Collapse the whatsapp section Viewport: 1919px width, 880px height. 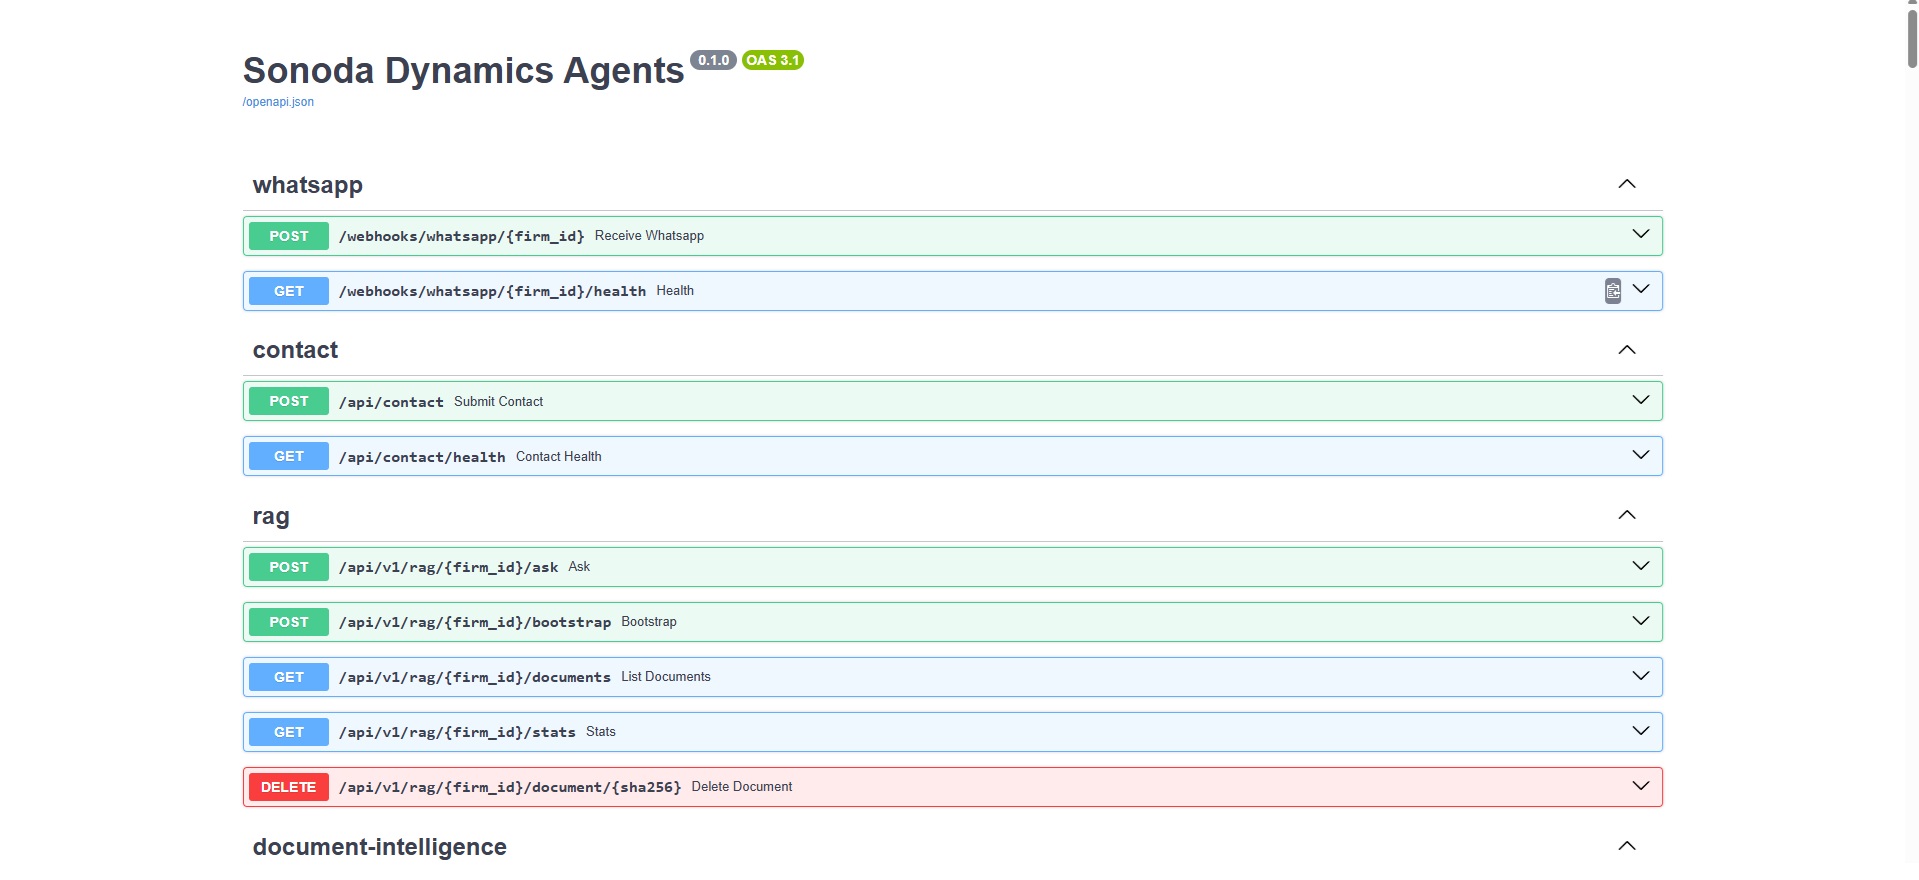coord(1627,184)
